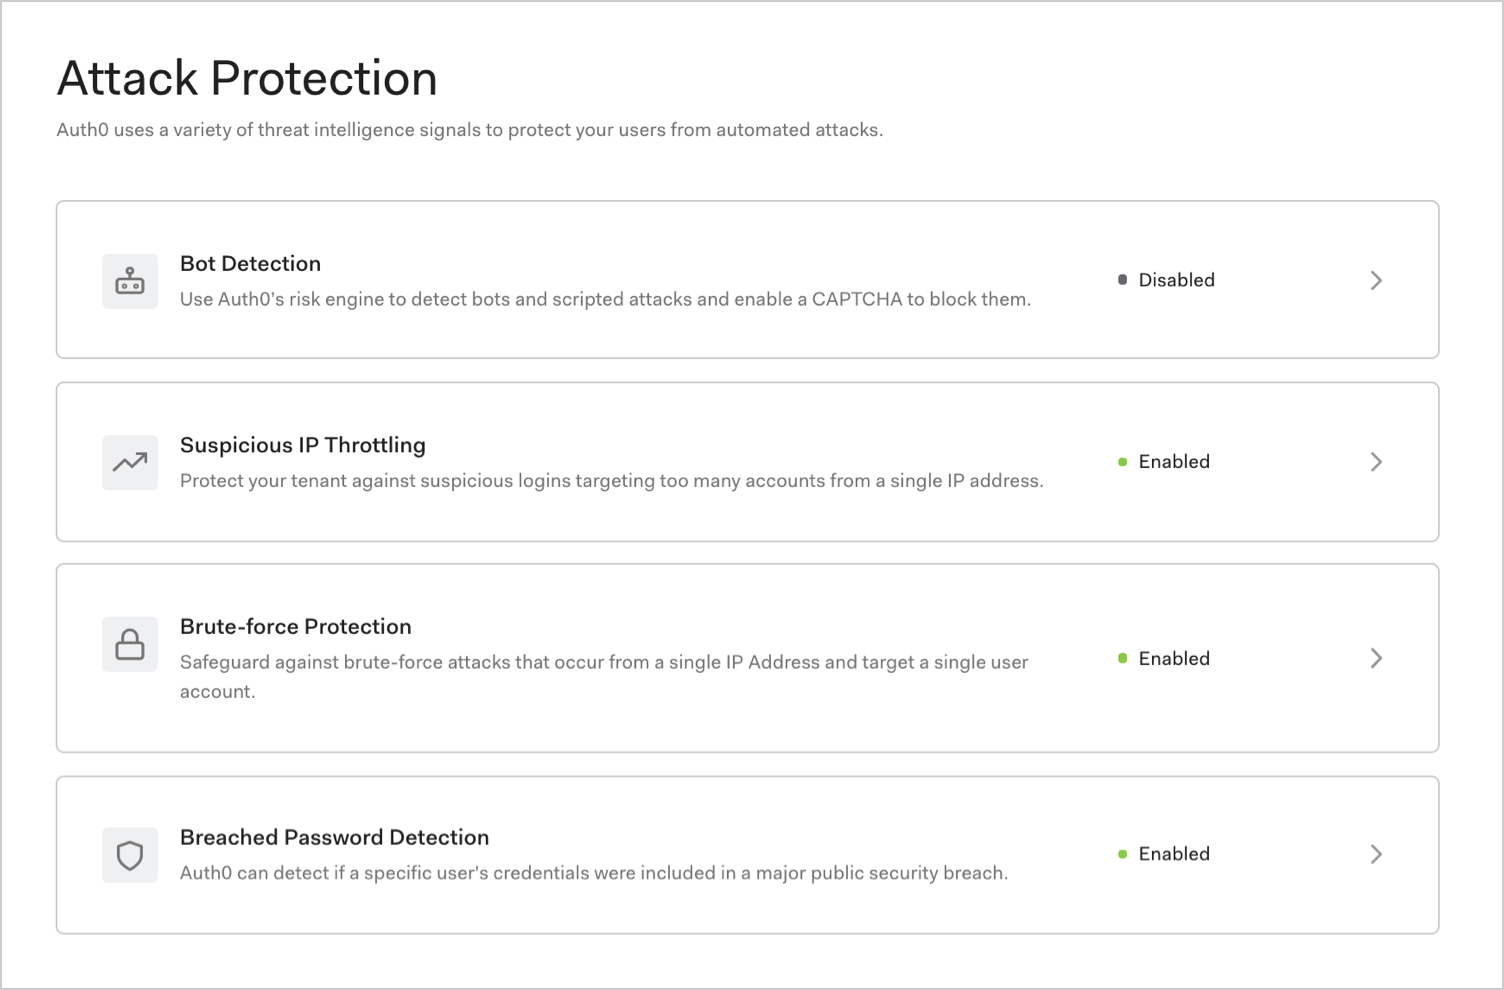Toggle the Enabled status of Suspicious IP Throttling
This screenshot has width=1504, height=990.
[x=1174, y=462]
